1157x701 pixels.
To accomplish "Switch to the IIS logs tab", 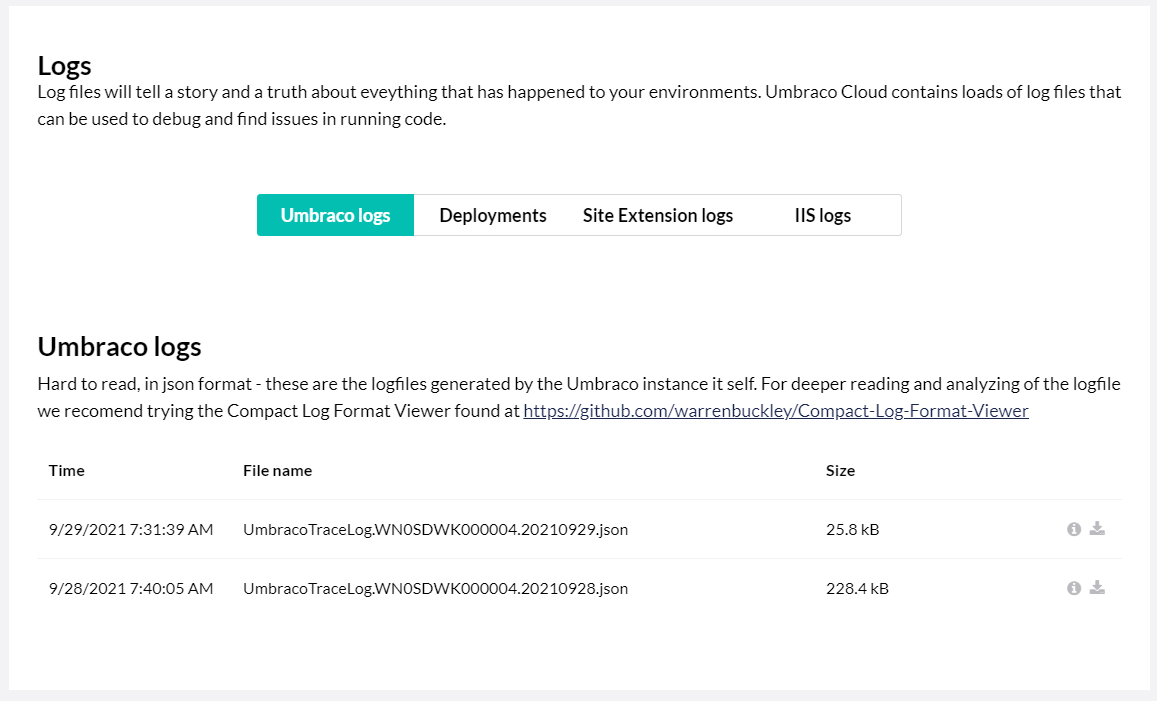I will [x=822, y=215].
